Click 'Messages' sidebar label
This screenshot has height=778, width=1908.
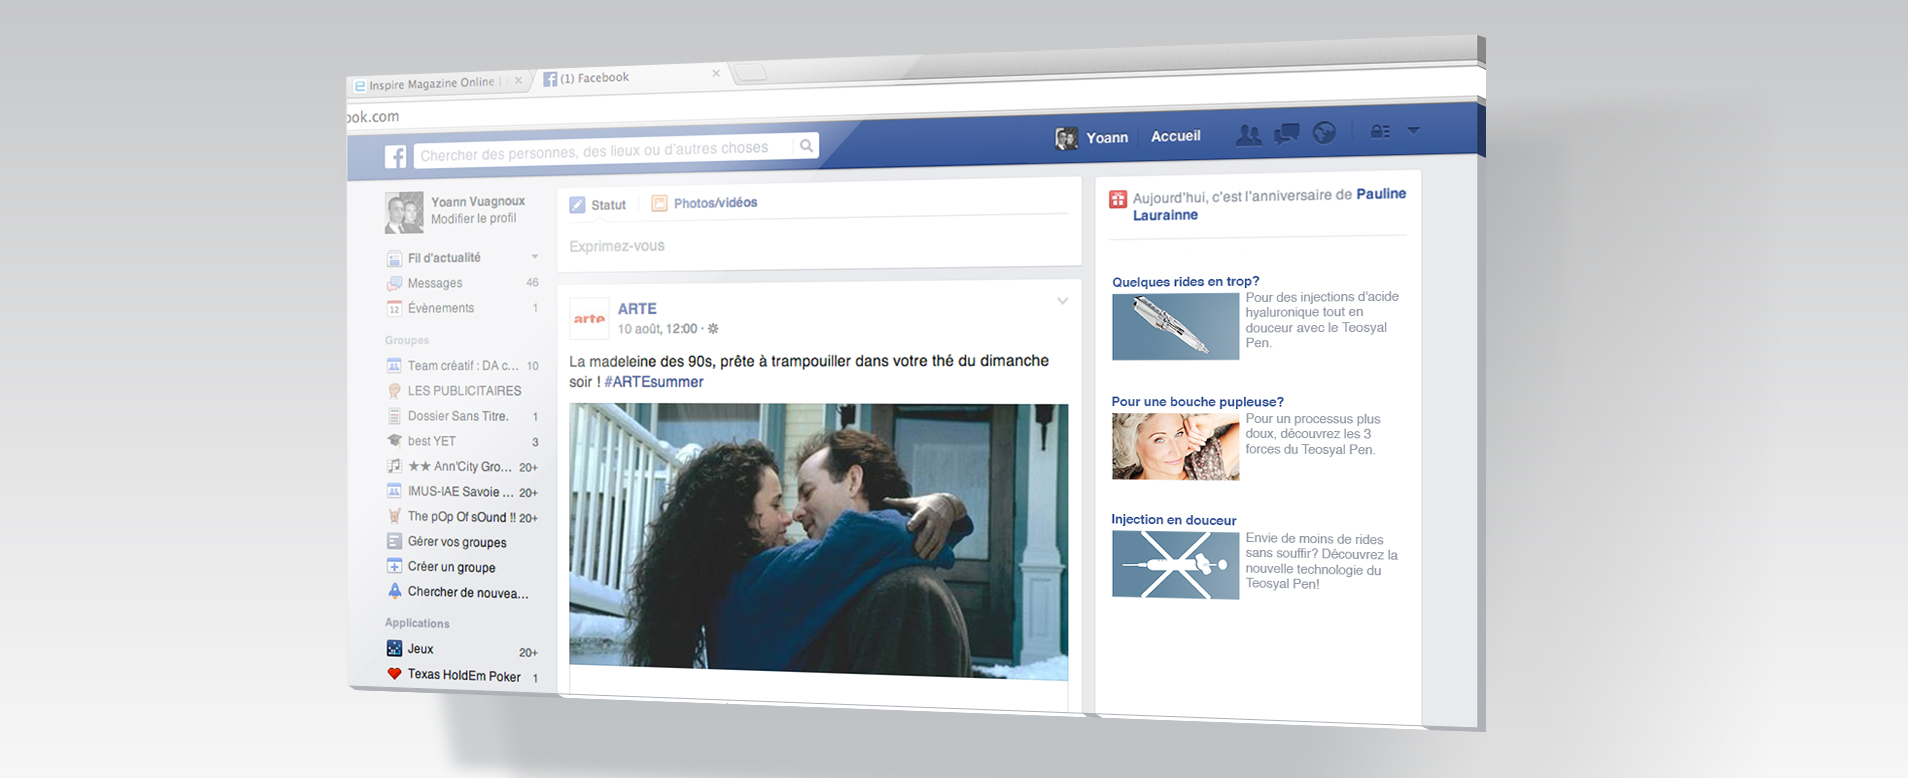(435, 284)
